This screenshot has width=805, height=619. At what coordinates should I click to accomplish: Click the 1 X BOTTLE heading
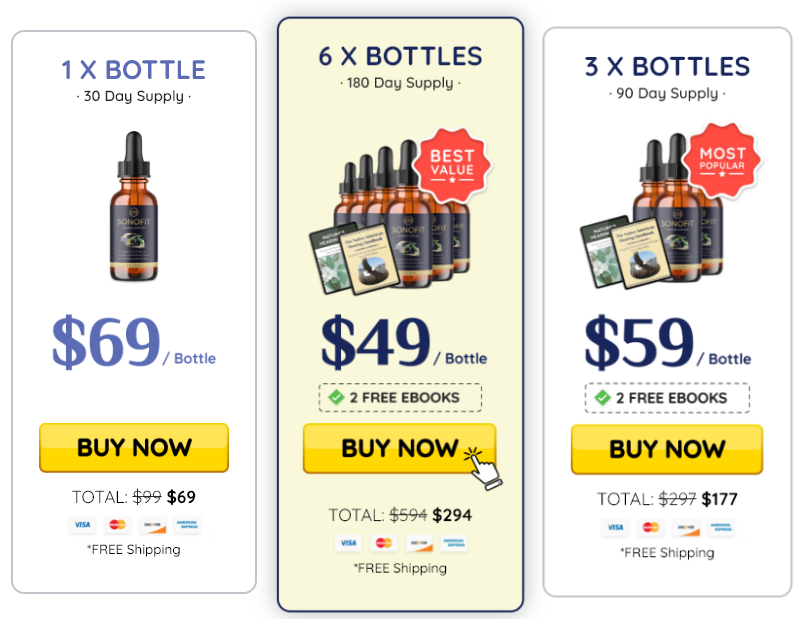point(133,70)
